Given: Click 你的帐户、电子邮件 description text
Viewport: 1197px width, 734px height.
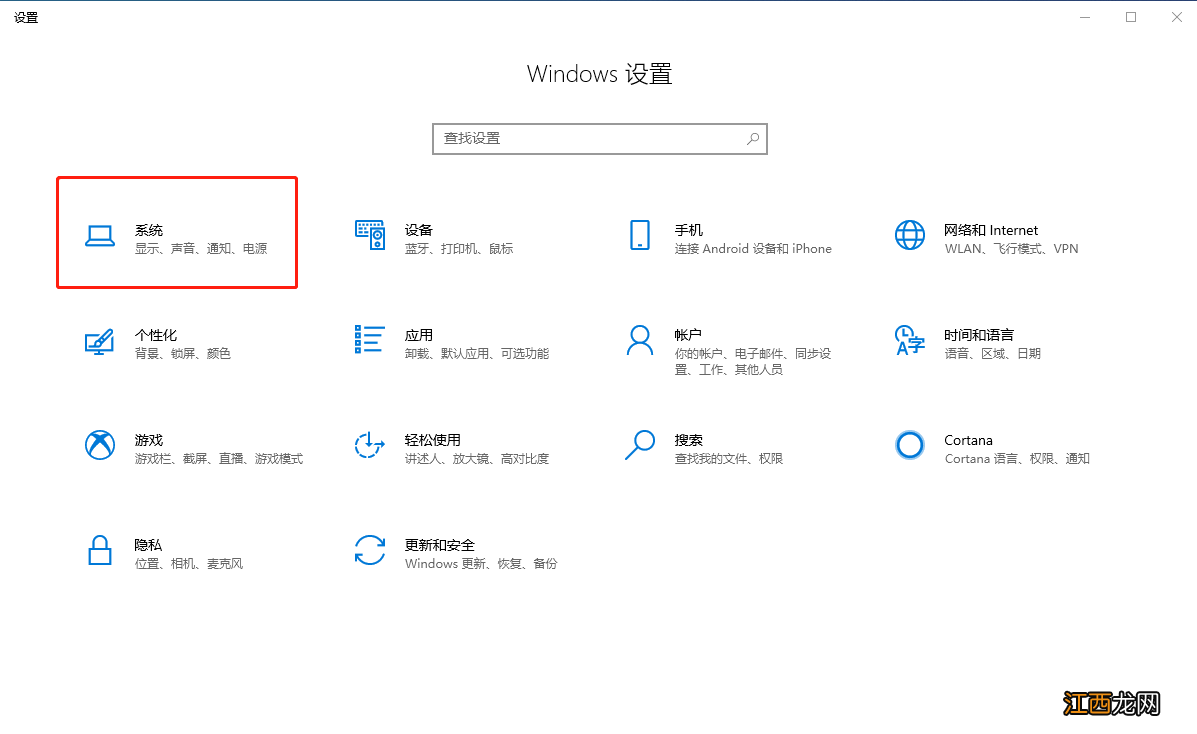Looking at the screenshot, I should [x=753, y=361].
